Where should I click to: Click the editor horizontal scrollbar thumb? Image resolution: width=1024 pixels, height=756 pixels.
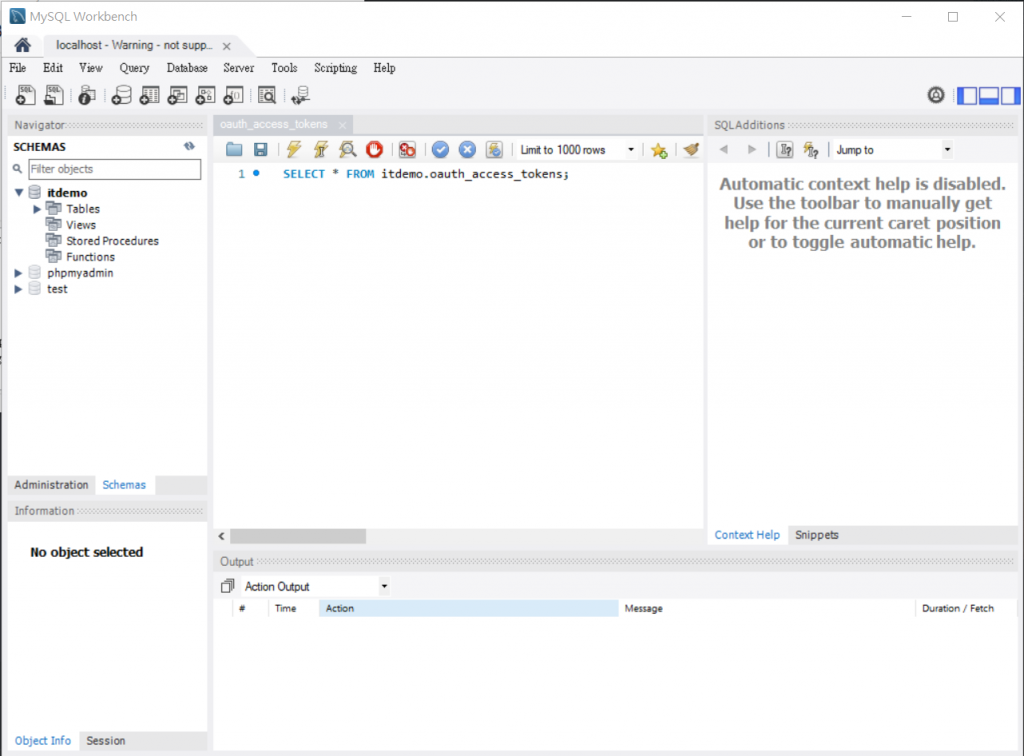(x=298, y=536)
